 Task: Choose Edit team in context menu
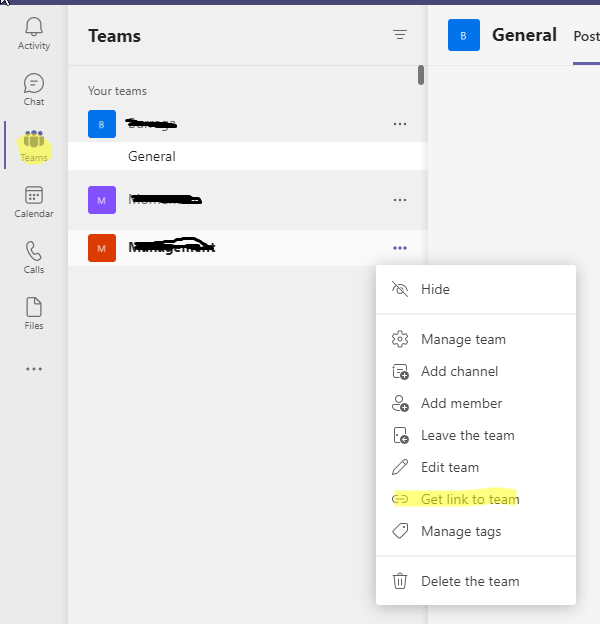click(476, 467)
